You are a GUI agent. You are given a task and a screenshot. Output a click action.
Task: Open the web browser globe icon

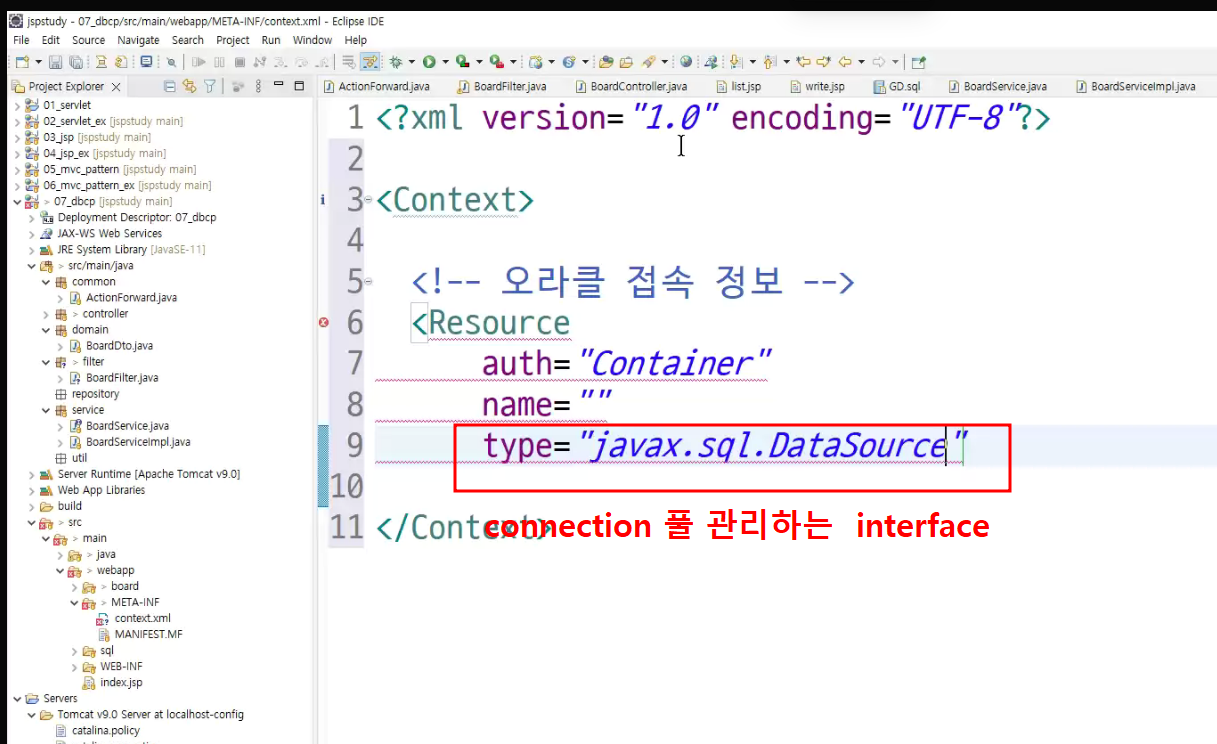click(685, 62)
